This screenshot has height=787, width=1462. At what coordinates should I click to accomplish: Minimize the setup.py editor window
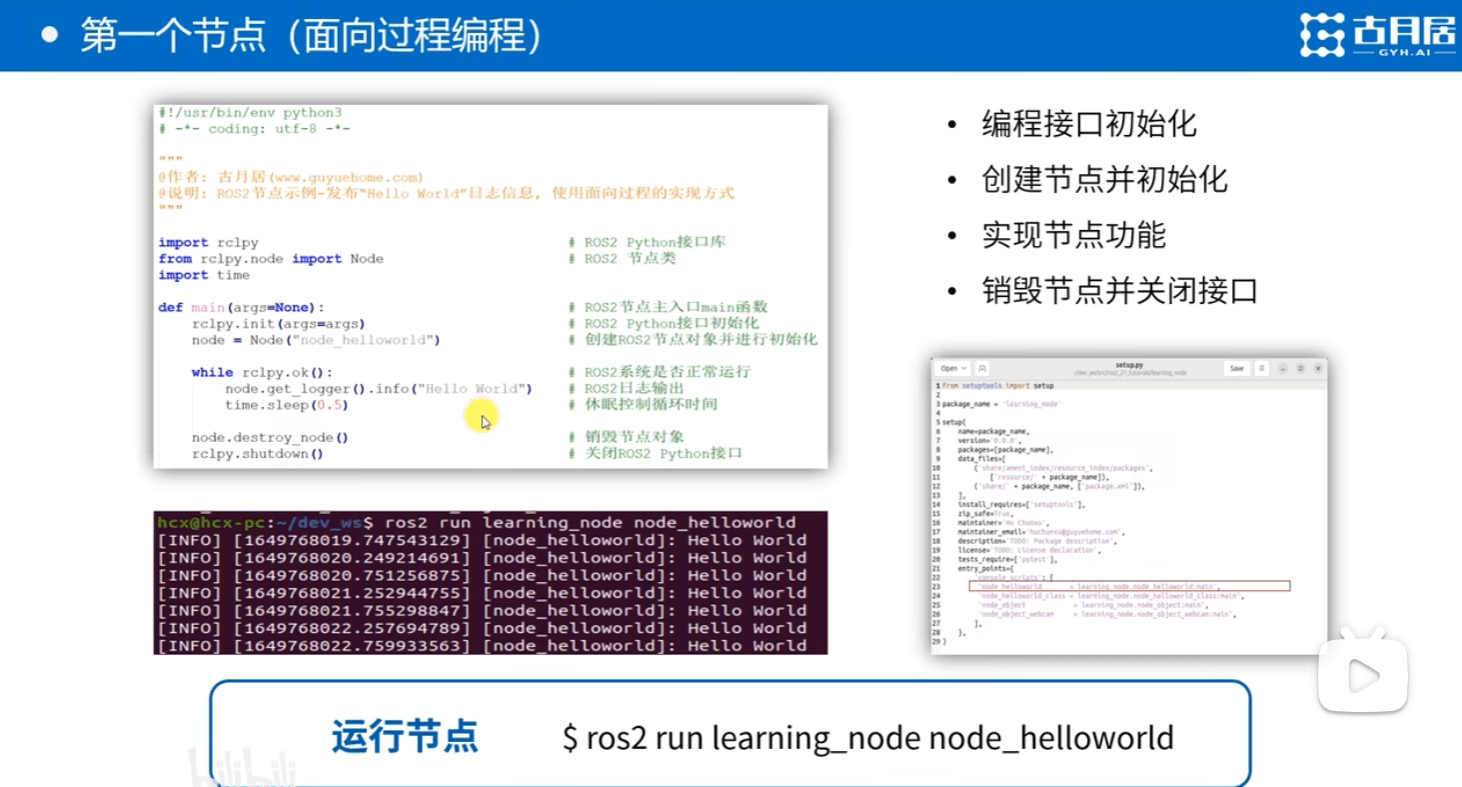click(x=1284, y=368)
